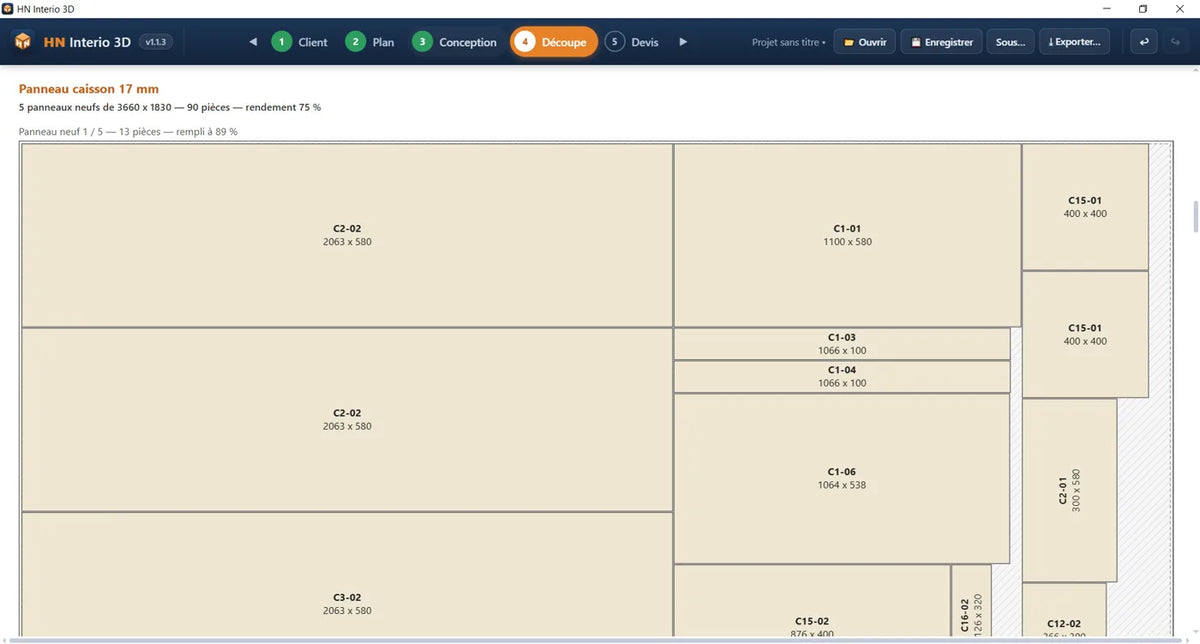Click the horizontal scrollbar at bottom
Image resolution: width=1200 pixels, height=644 pixels.
click(596, 640)
